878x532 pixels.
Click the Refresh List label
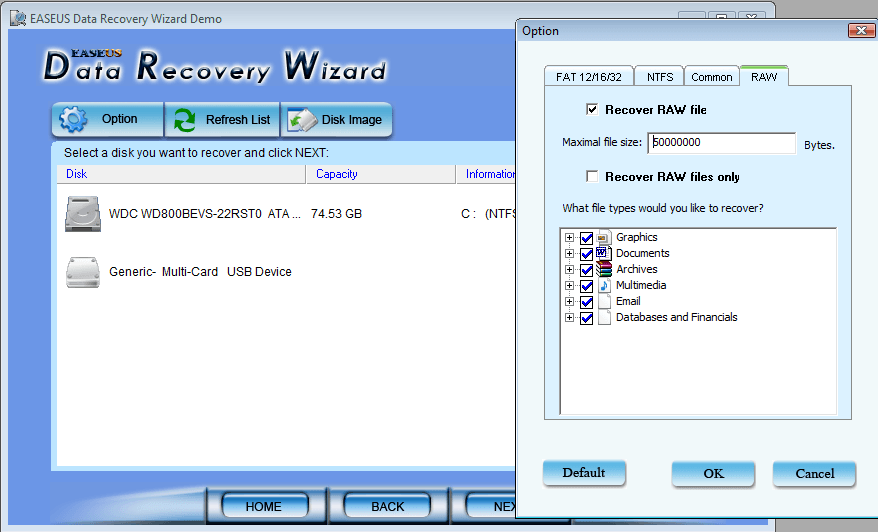(238, 120)
